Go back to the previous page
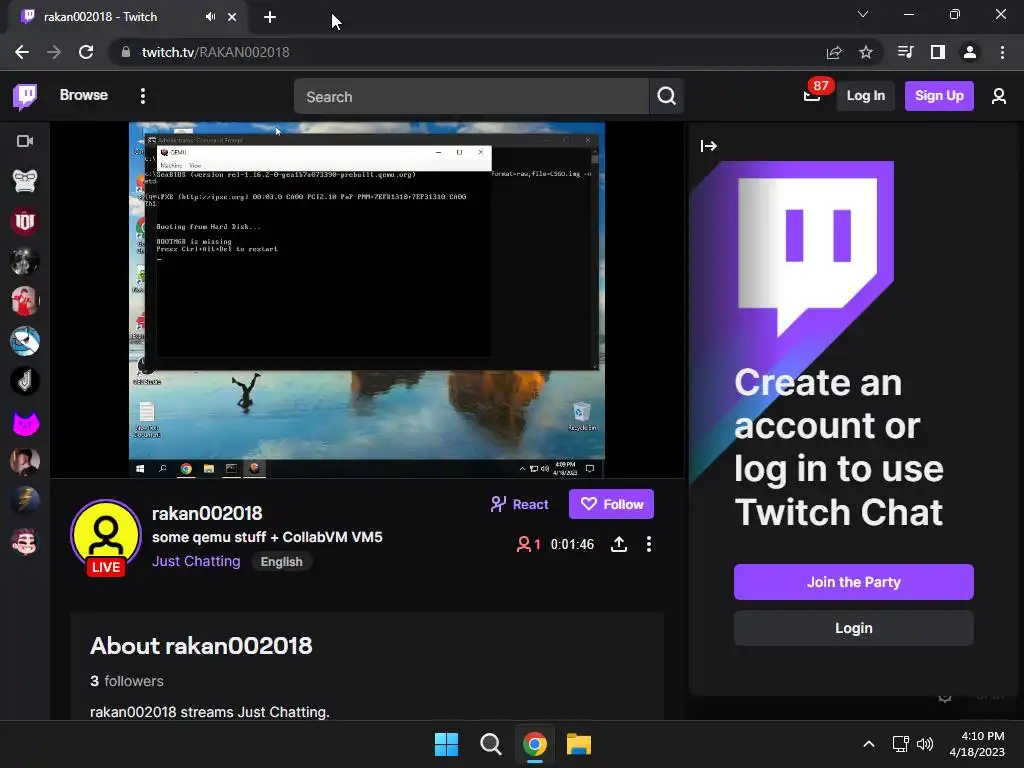Image resolution: width=1024 pixels, height=768 pixels. 22,52
